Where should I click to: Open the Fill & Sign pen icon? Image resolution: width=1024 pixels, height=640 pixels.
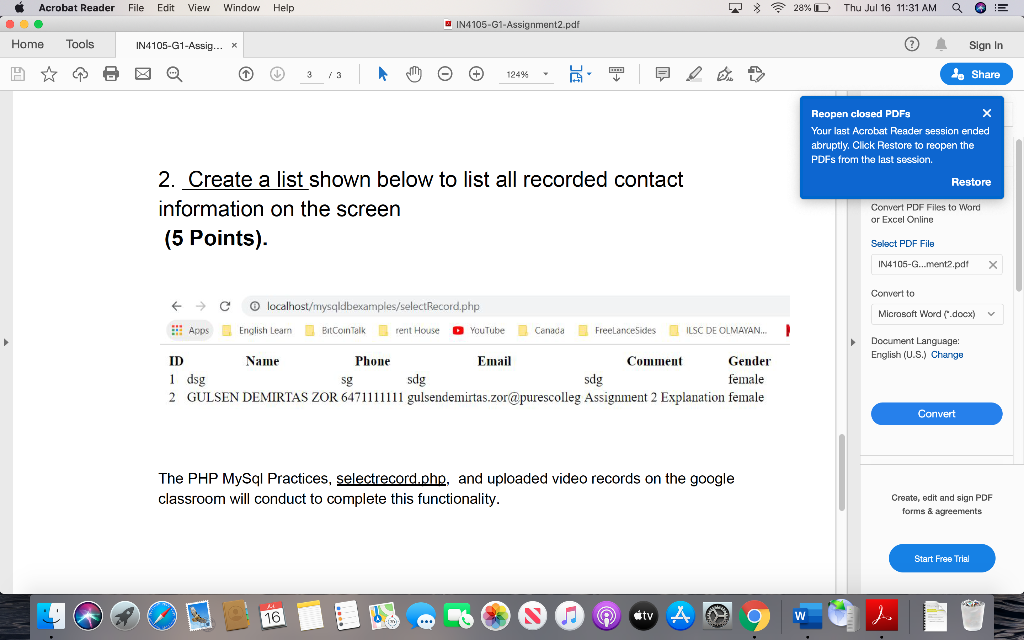click(x=725, y=73)
